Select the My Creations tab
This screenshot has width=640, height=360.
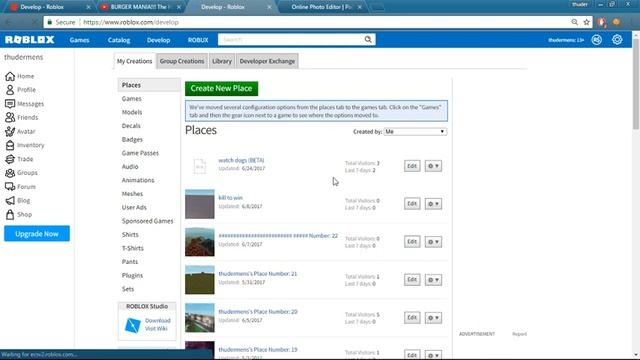pyautogui.click(x=134, y=61)
